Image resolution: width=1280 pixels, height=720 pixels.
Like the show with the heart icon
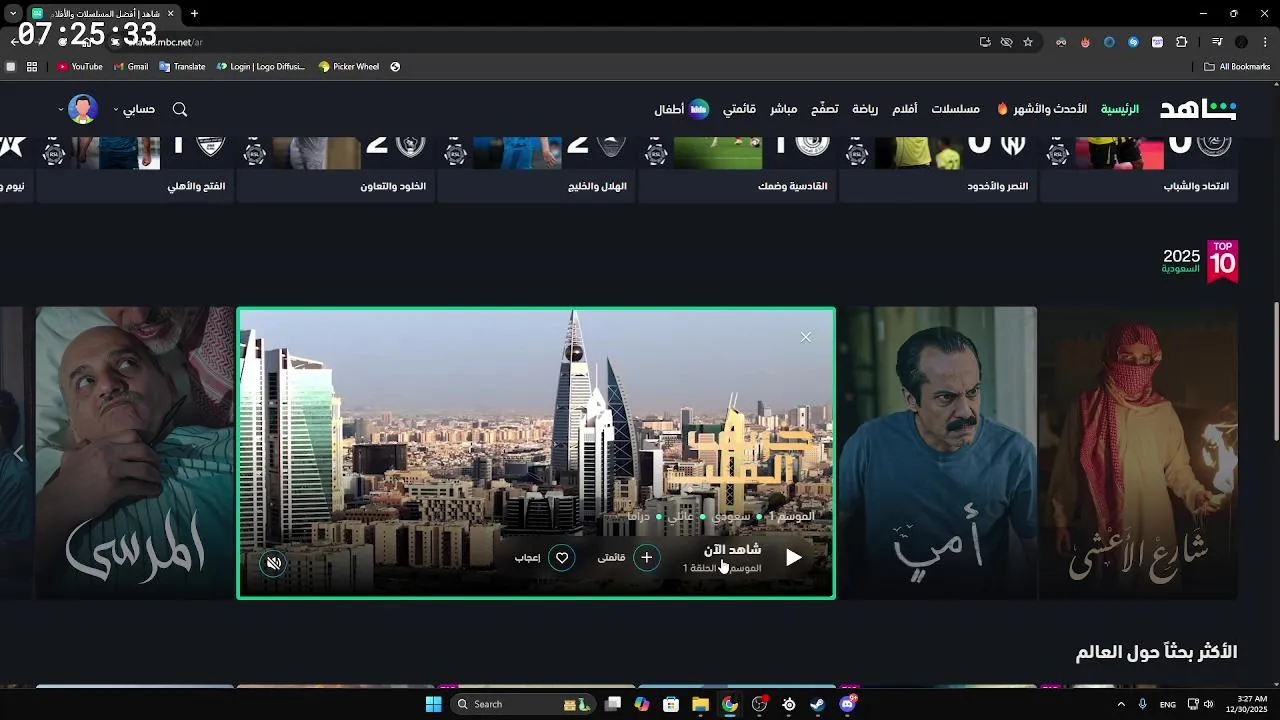point(562,558)
